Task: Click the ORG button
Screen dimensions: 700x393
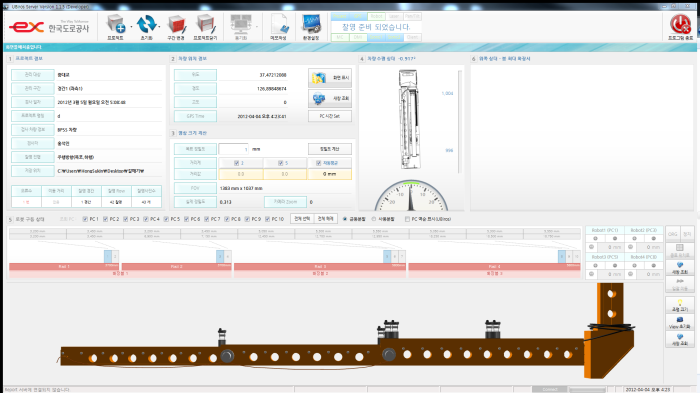Action: click(672, 234)
